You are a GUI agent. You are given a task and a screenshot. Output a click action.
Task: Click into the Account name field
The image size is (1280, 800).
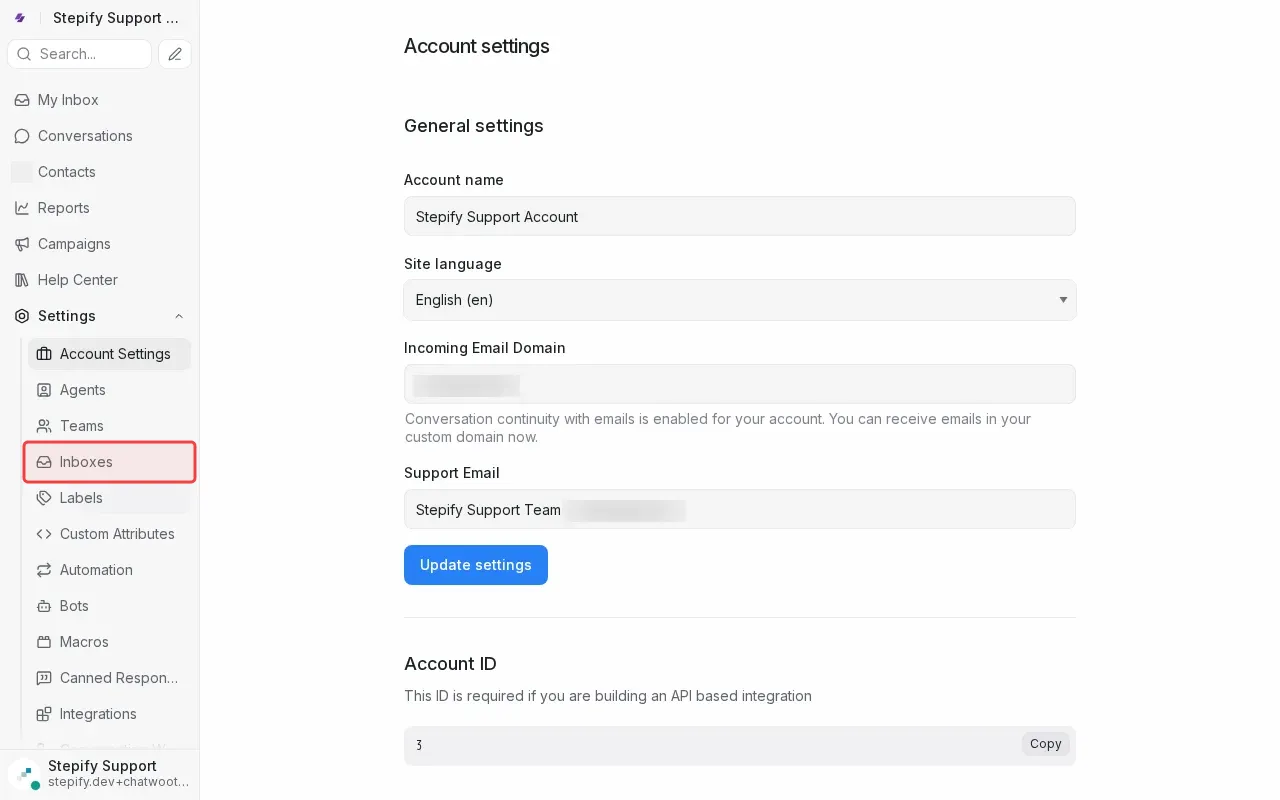(740, 216)
